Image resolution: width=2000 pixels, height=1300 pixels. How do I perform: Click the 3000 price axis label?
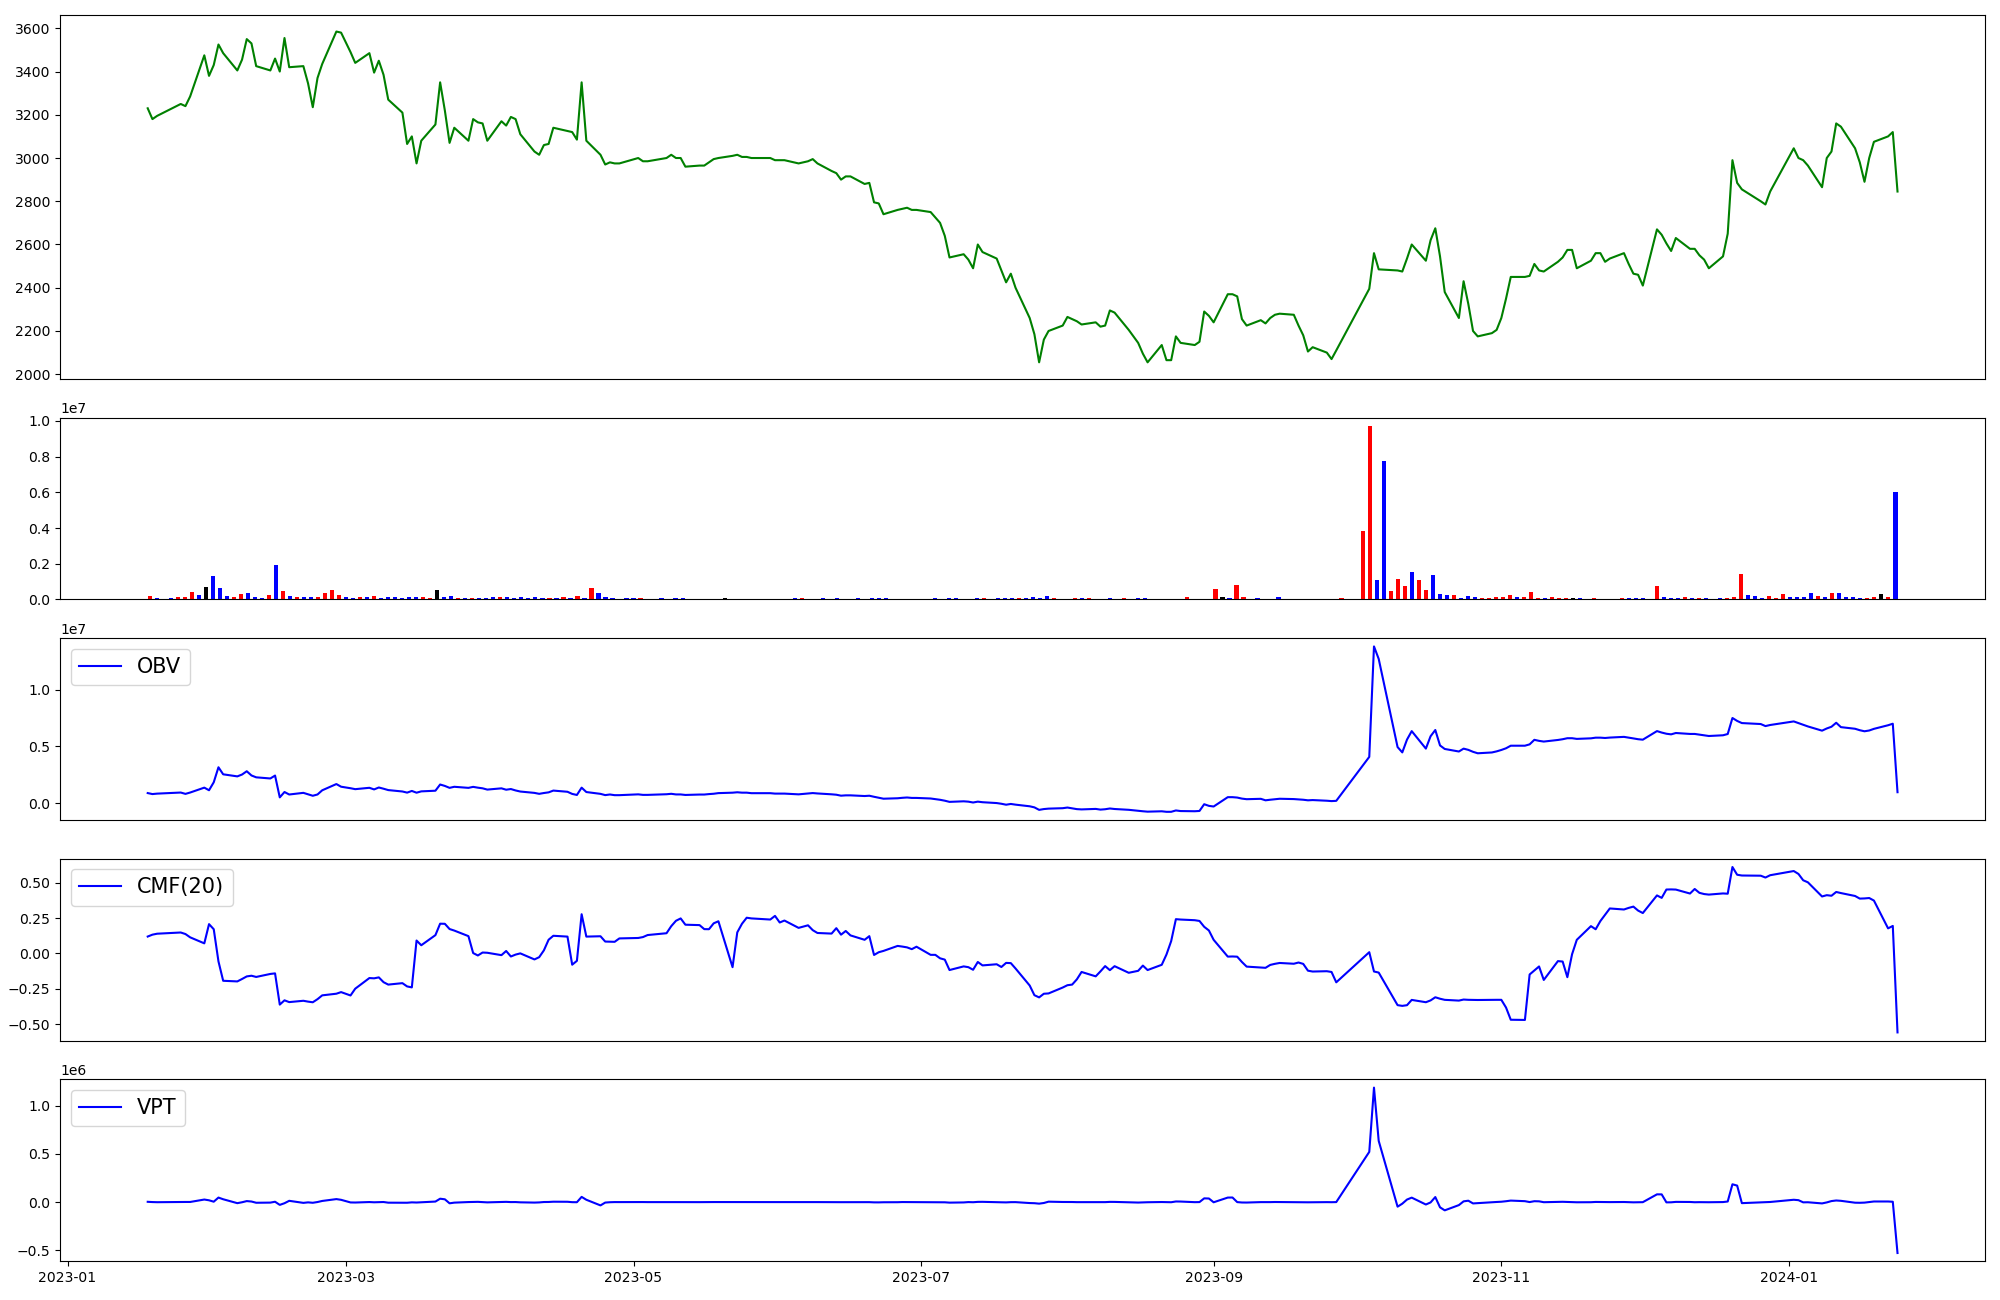coord(32,158)
